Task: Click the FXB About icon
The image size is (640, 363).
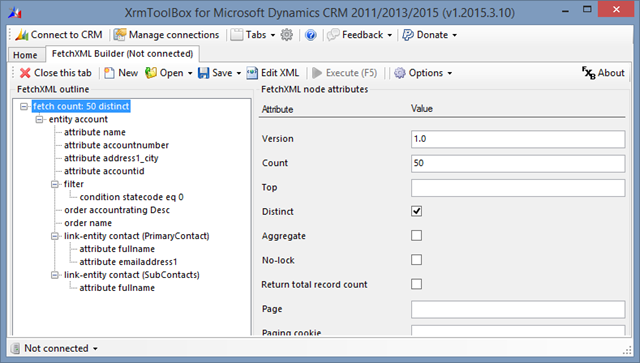Action: [588, 73]
